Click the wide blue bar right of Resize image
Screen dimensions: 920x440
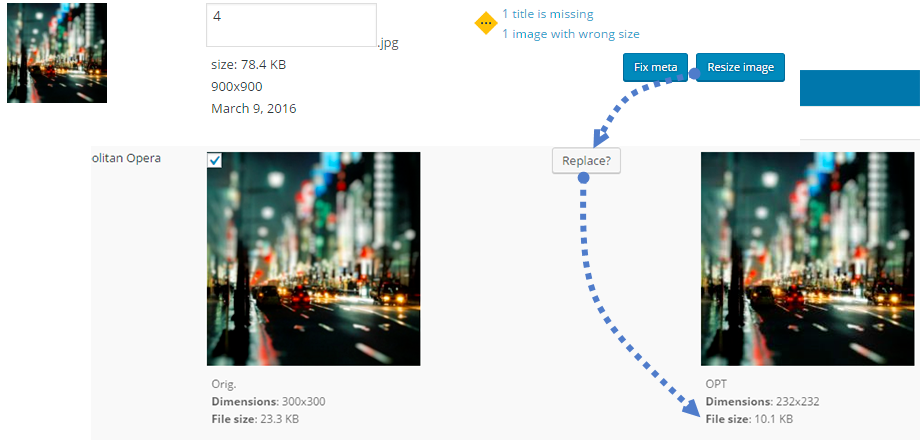click(860, 87)
